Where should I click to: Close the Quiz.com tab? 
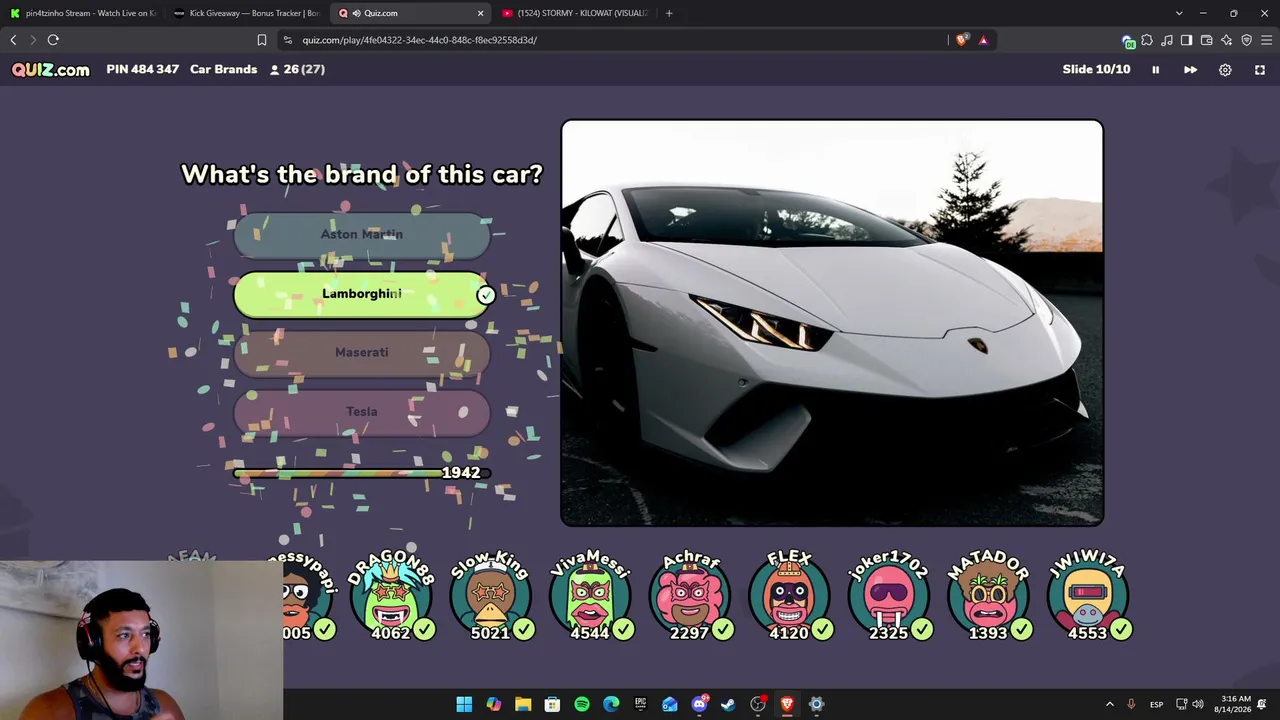pos(480,13)
